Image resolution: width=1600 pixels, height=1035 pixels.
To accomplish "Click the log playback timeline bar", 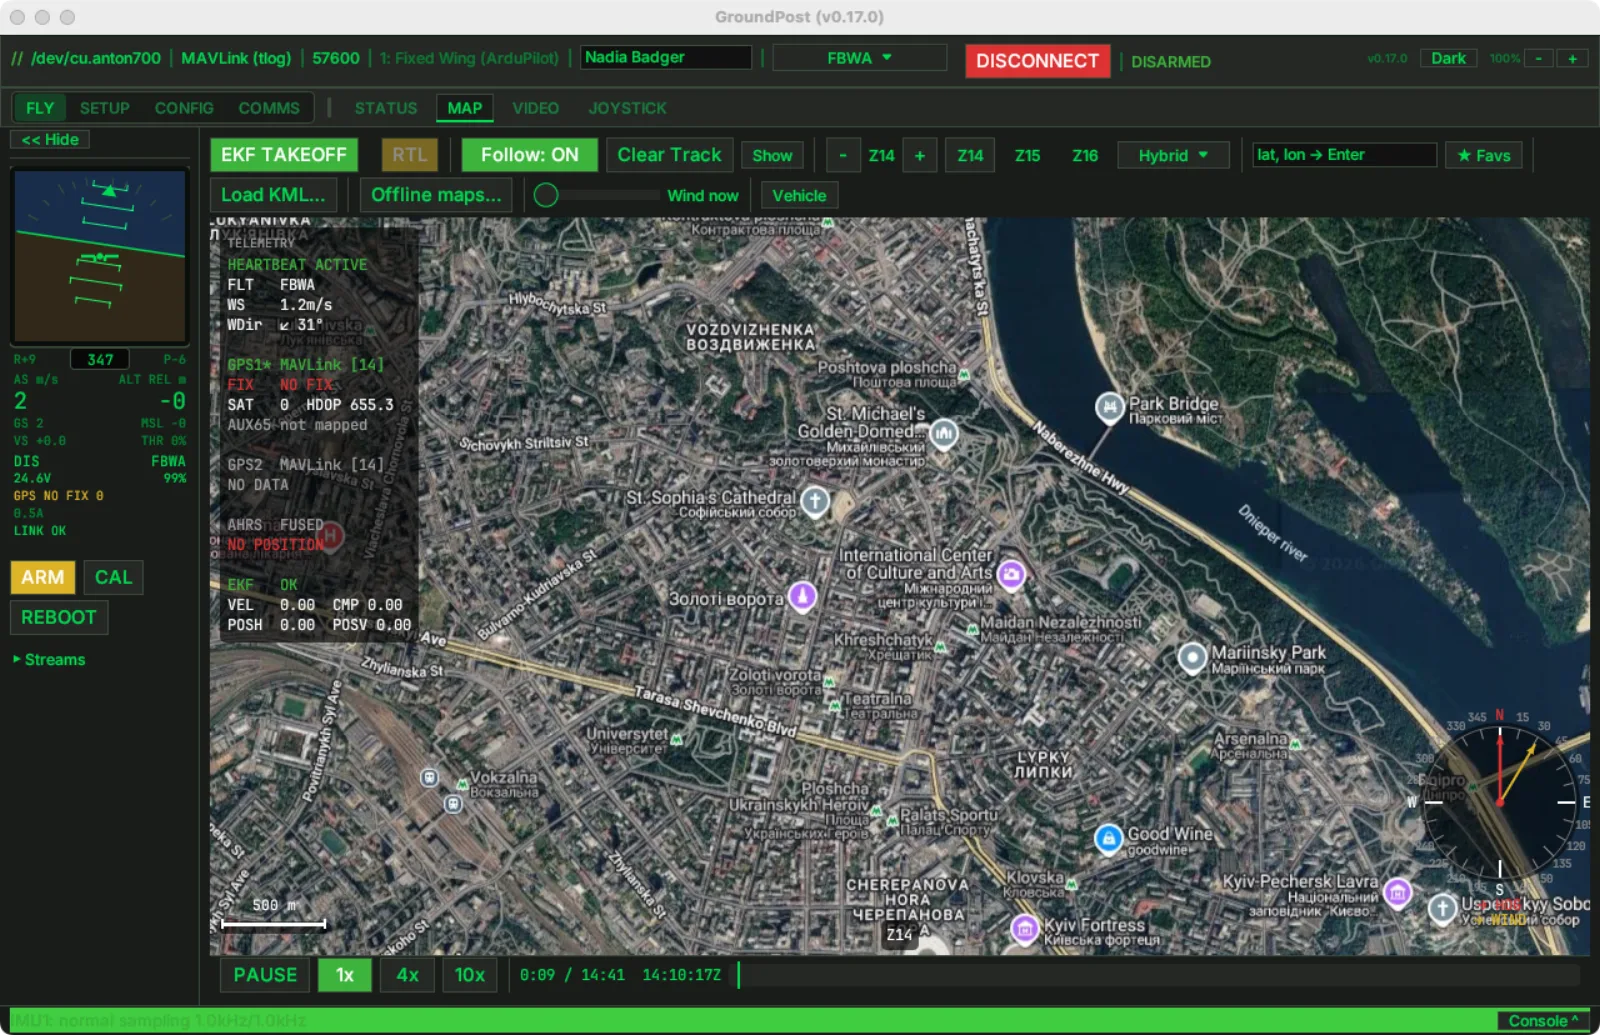I will [1159, 975].
